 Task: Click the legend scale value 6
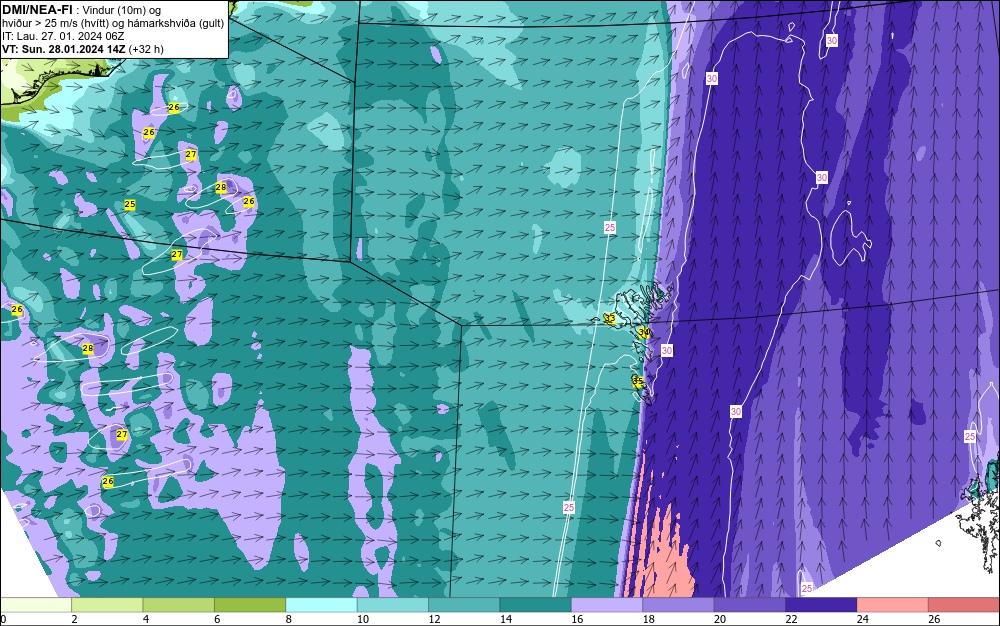click(x=217, y=619)
